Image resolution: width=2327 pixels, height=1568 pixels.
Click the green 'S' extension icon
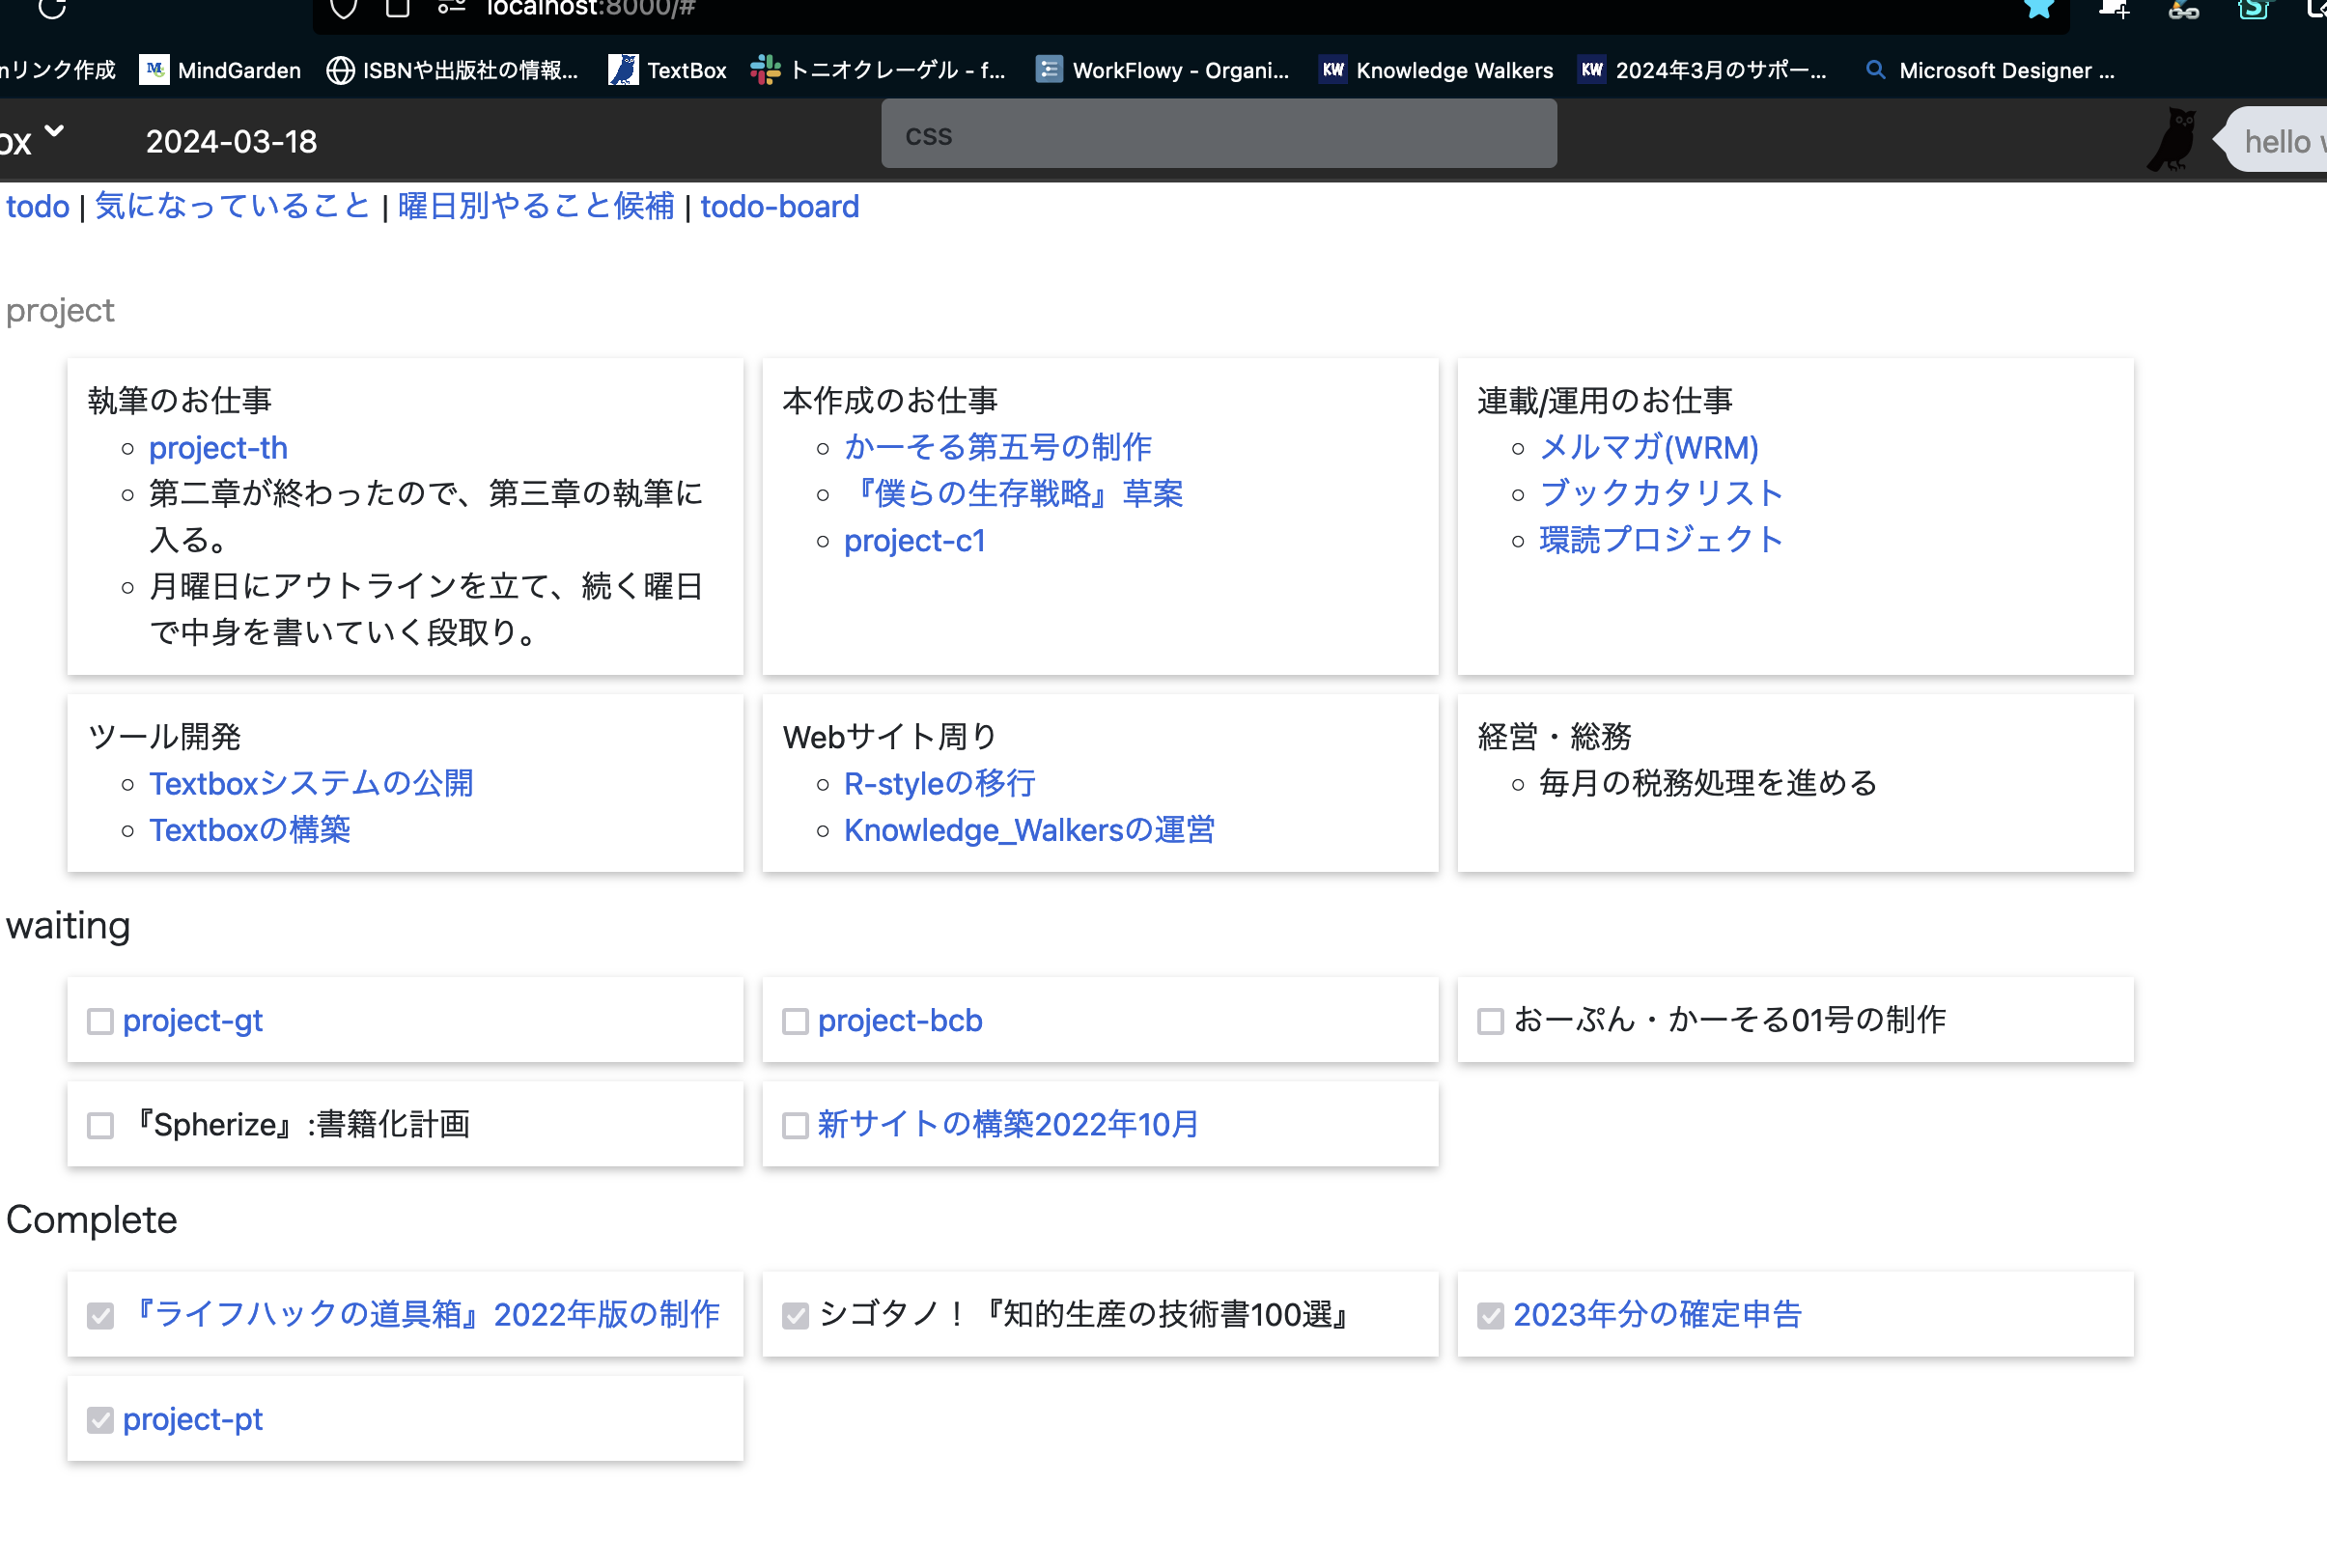(2252, 8)
